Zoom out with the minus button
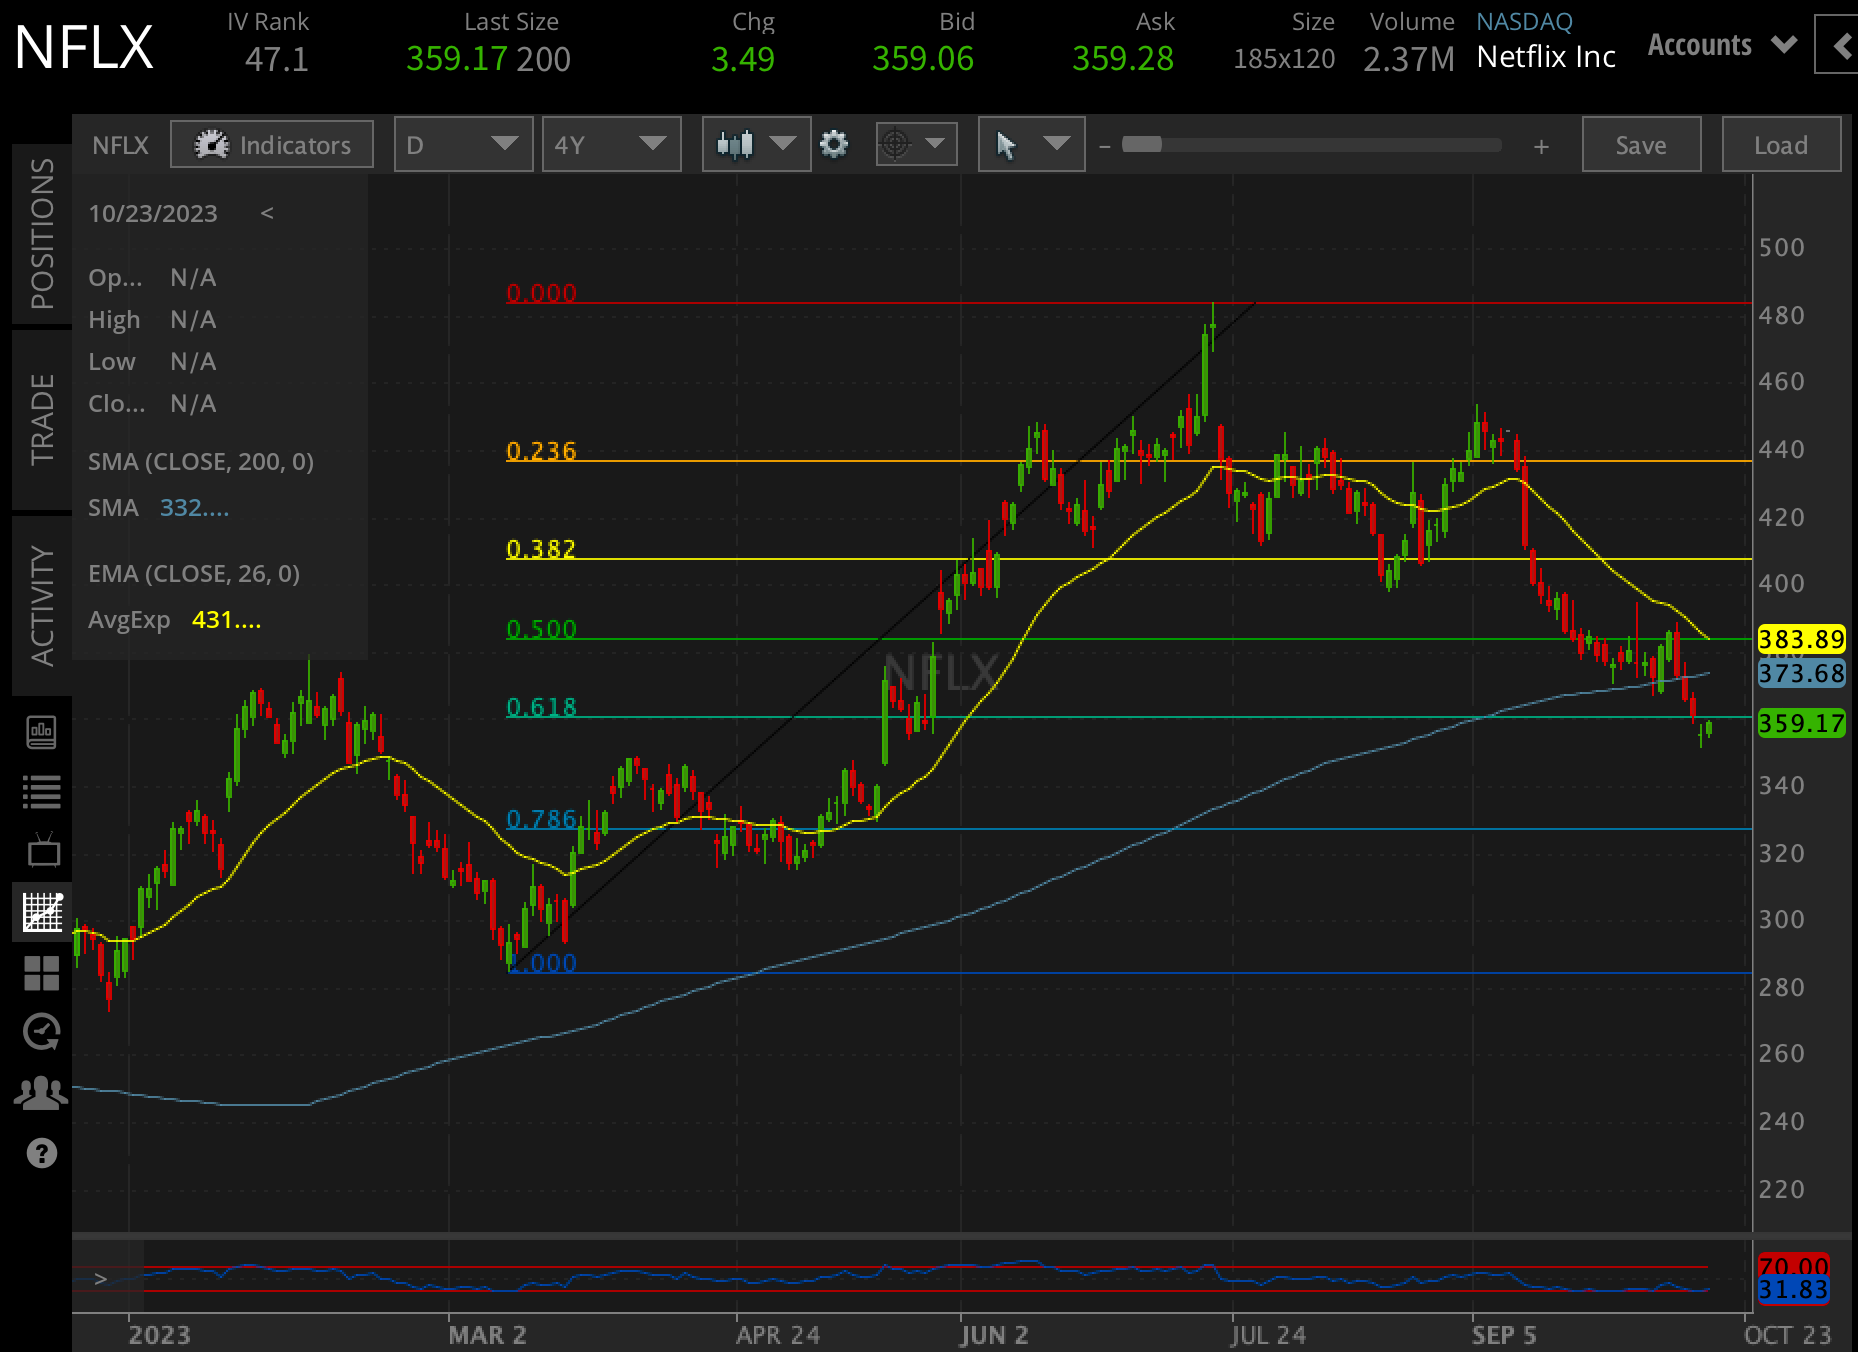 [1105, 146]
